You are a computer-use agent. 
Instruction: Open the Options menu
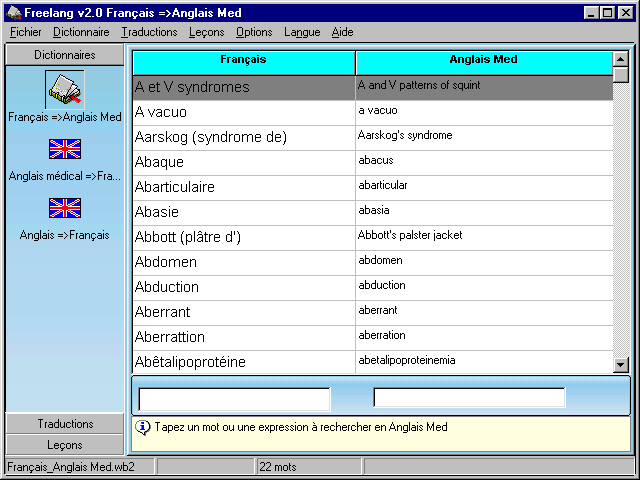pyautogui.click(x=254, y=32)
